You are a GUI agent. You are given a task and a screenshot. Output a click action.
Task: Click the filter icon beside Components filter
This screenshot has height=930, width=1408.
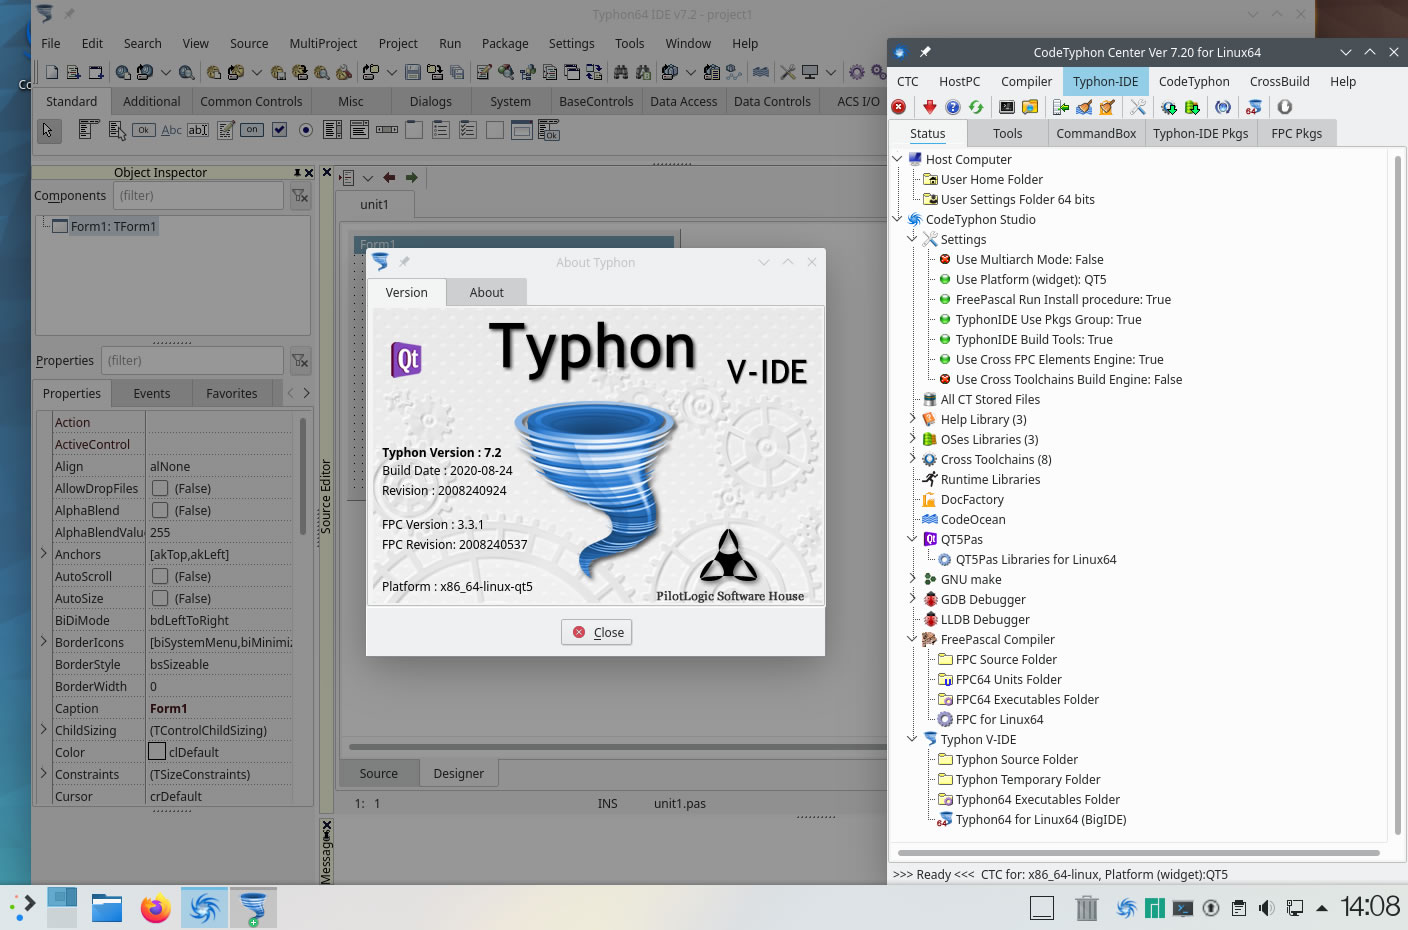pyautogui.click(x=300, y=196)
